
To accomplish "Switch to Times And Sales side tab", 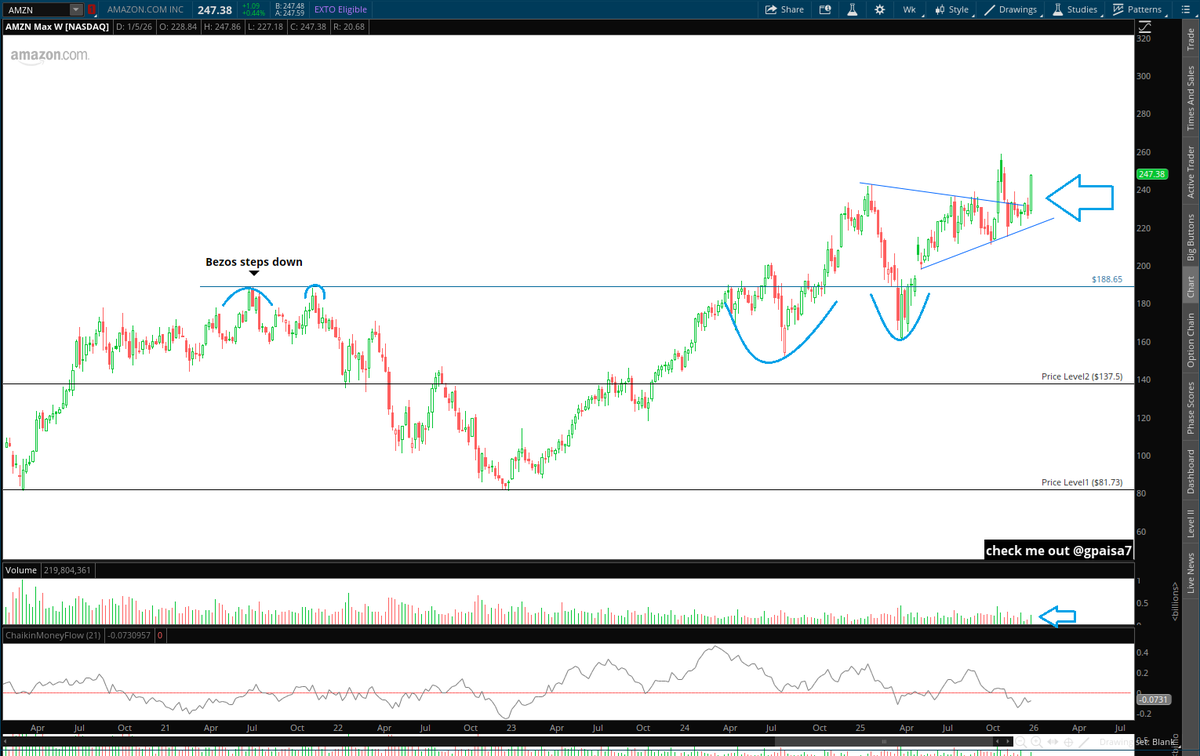I will [x=1190, y=99].
